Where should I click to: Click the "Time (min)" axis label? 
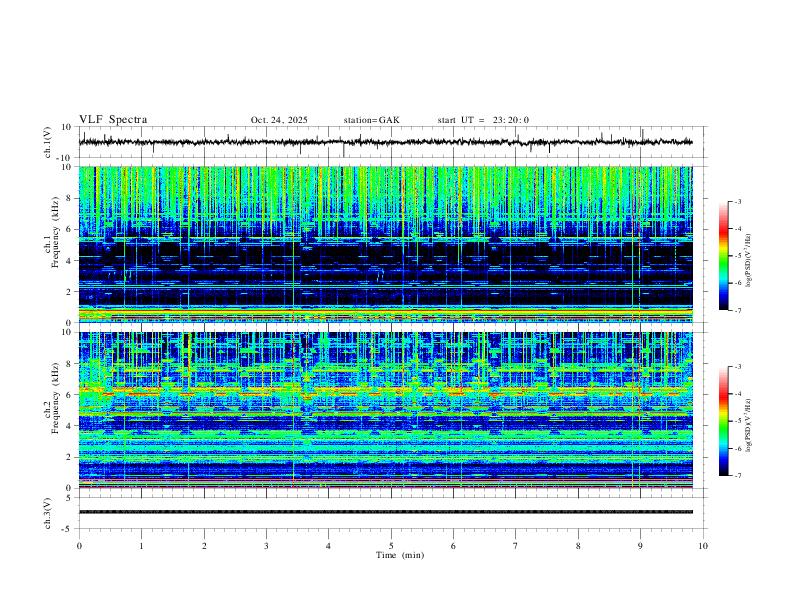tap(400, 555)
